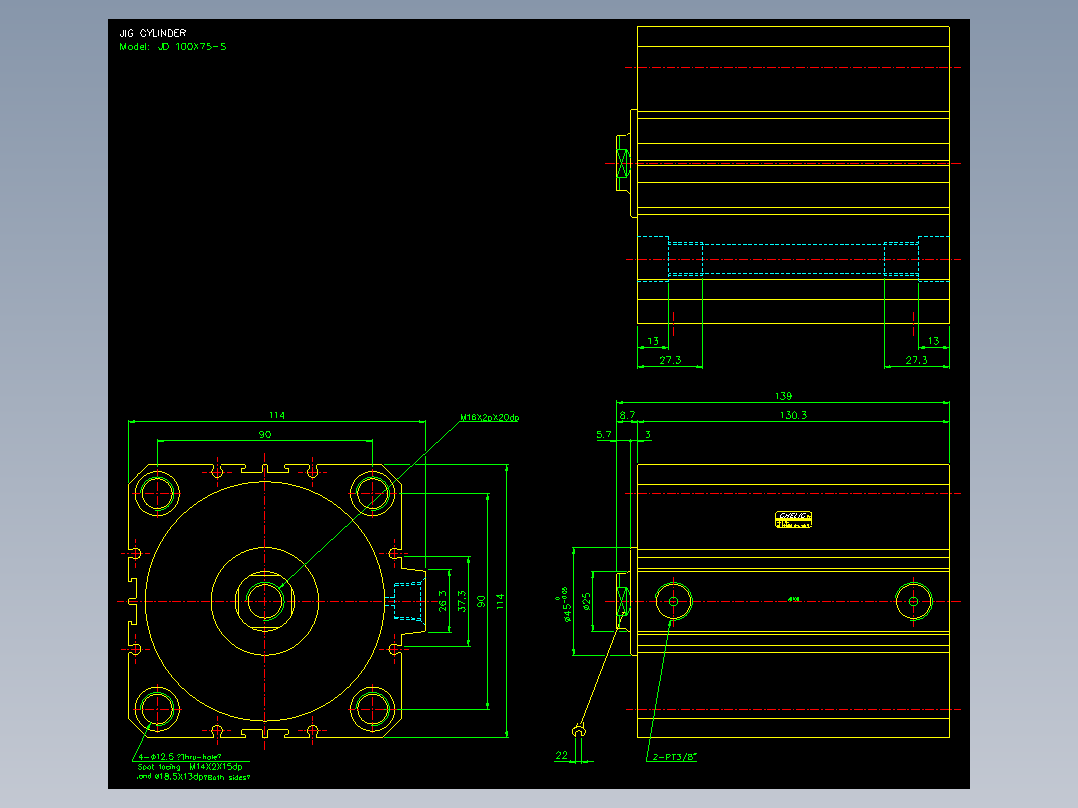Viewport: 1078px width, 808px height.
Task: Select the "8.7" dimension text
Action: tap(627, 415)
